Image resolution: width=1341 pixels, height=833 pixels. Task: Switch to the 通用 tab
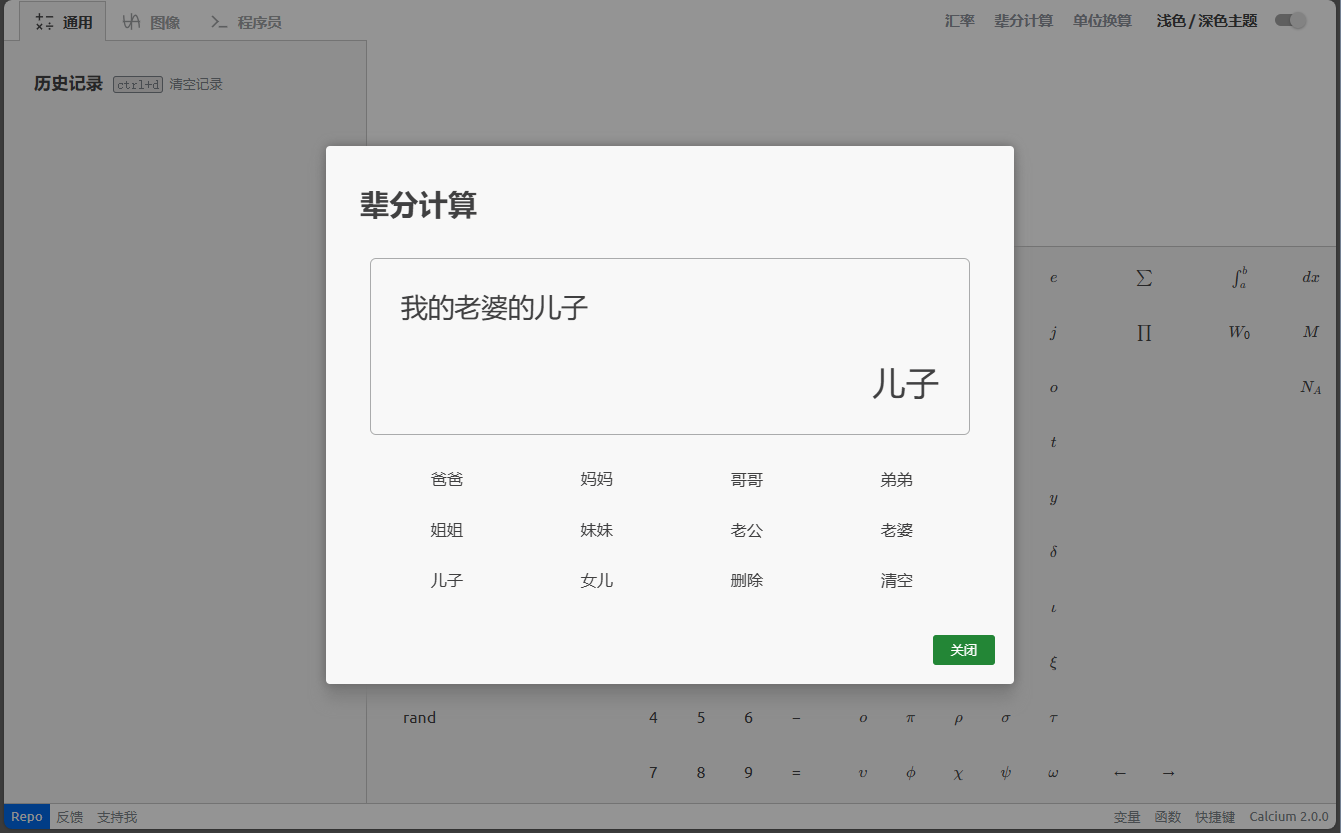pyautogui.click(x=63, y=22)
